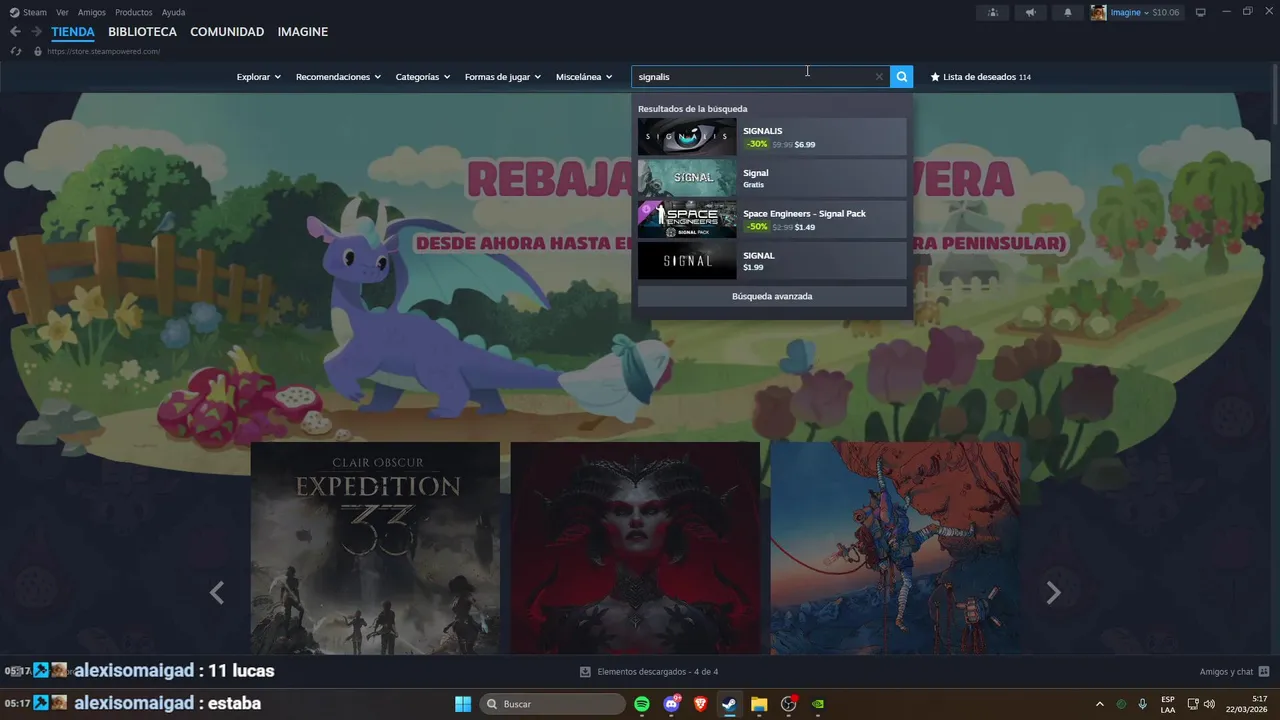Open the announcements megaphone icon
Screen dimensions: 1280x720
[1030, 12]
